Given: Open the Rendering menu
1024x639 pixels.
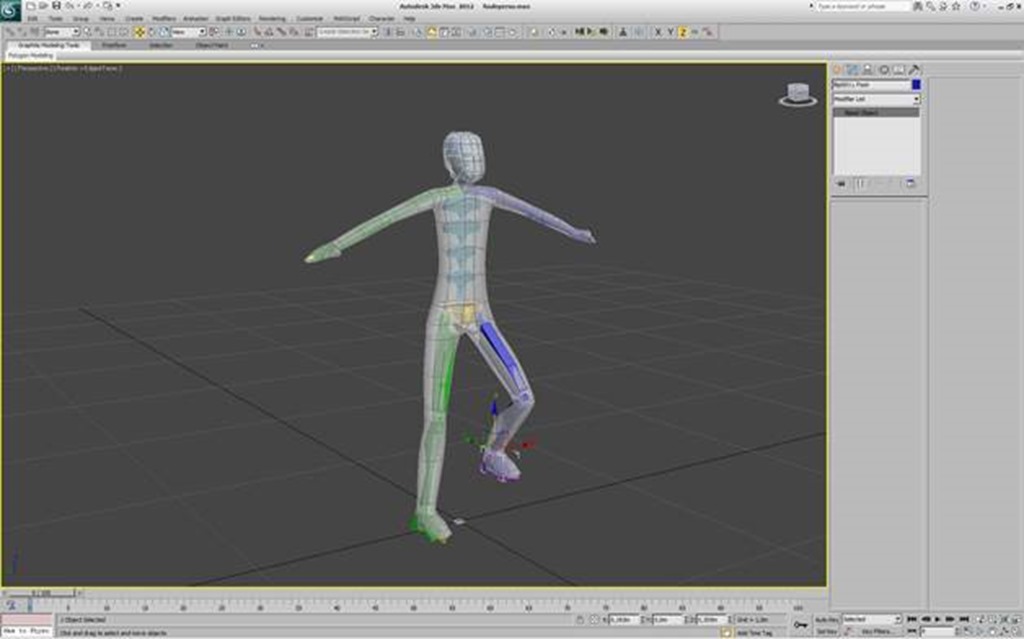Looking at the screenshot, I should (x=272, y=18).
